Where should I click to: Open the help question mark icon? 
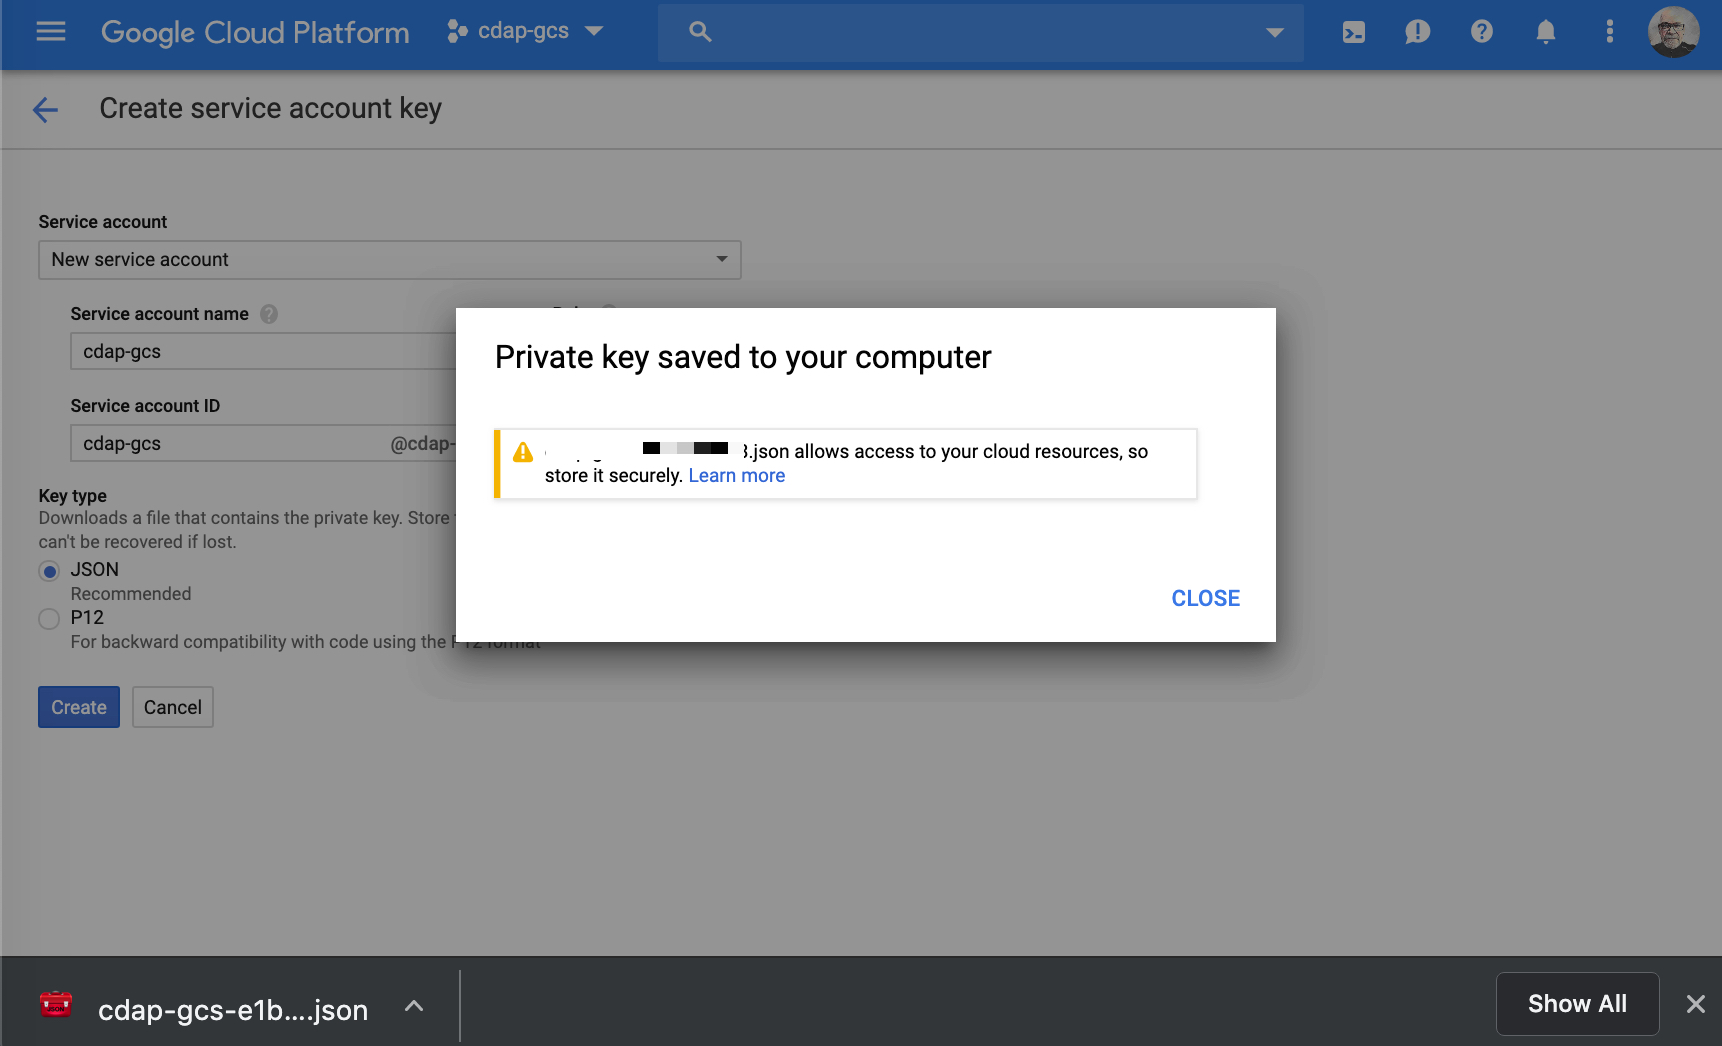click(1481, 32)
